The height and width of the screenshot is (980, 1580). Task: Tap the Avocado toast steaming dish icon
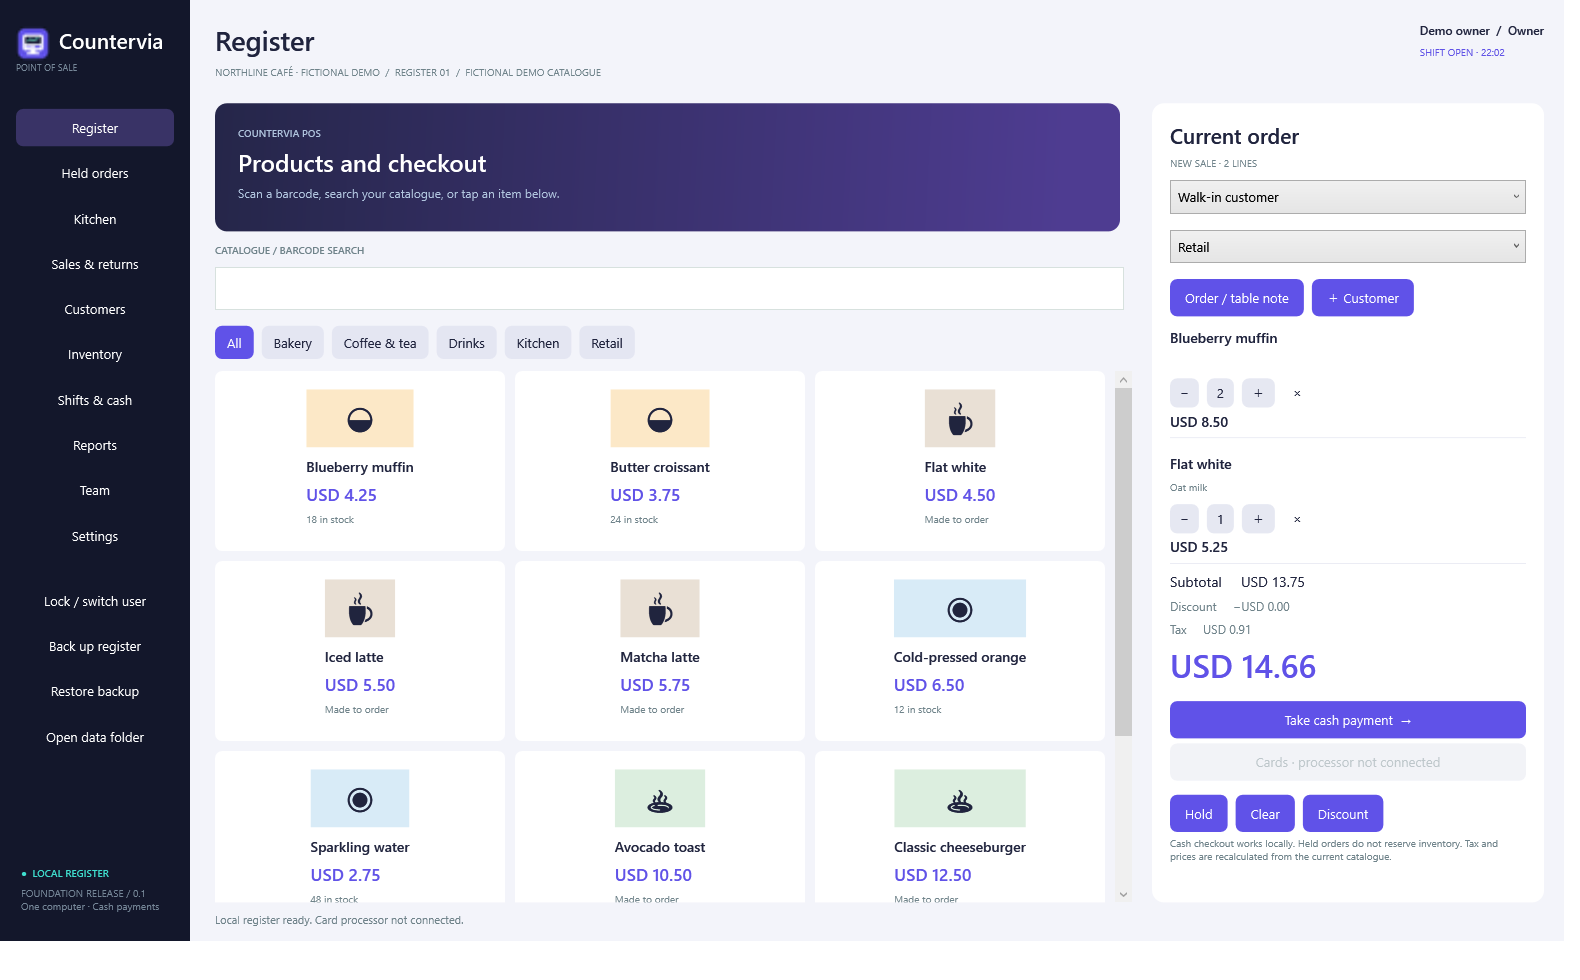pos(660,799)
